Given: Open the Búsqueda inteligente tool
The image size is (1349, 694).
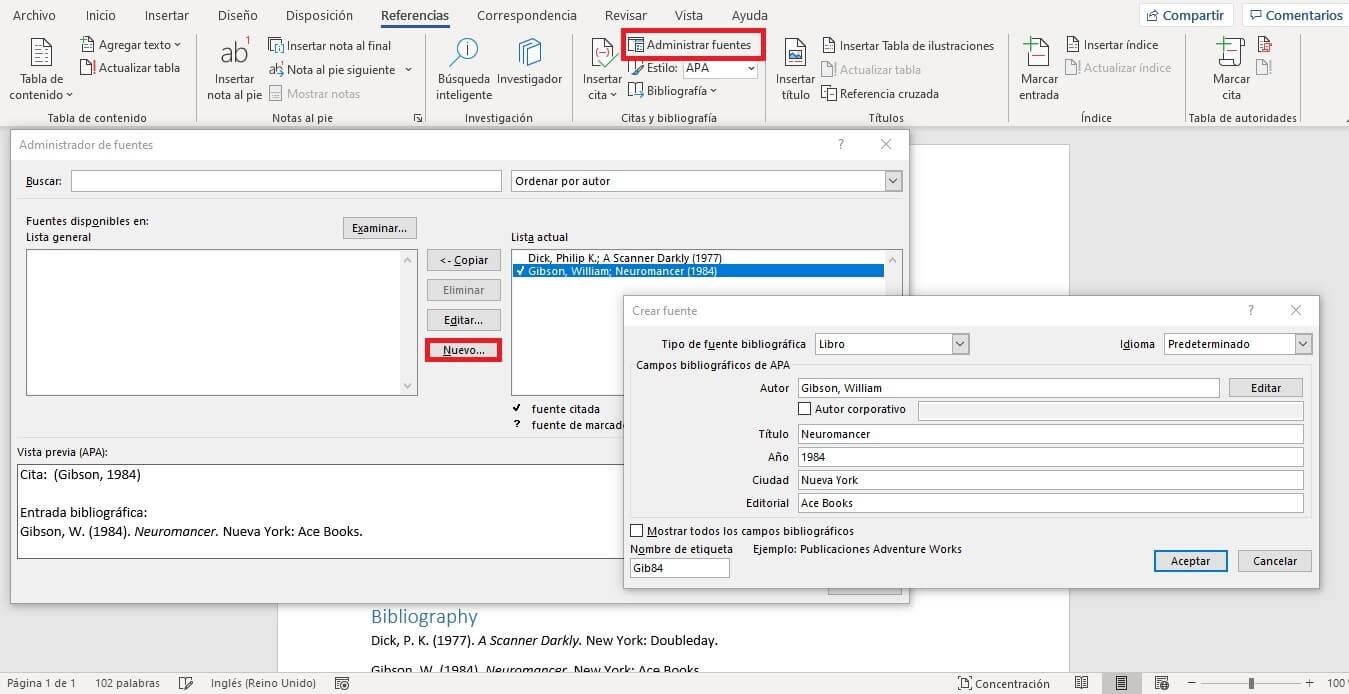Looking at the screenshot, I should (x=463, y=70).
